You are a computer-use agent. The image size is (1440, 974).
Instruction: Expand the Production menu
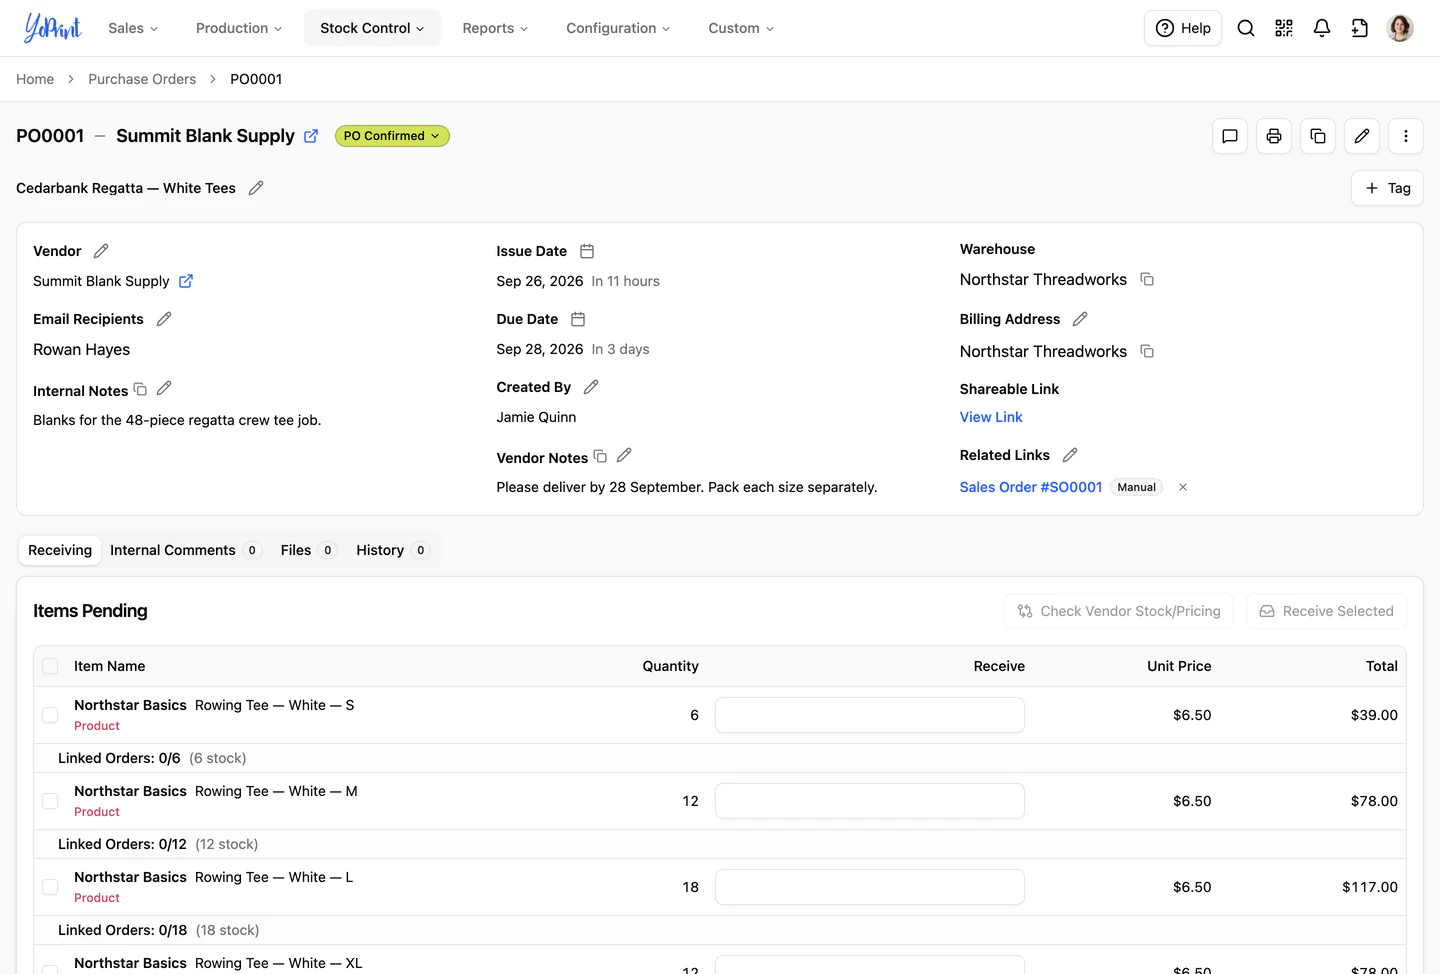[239, 28]
